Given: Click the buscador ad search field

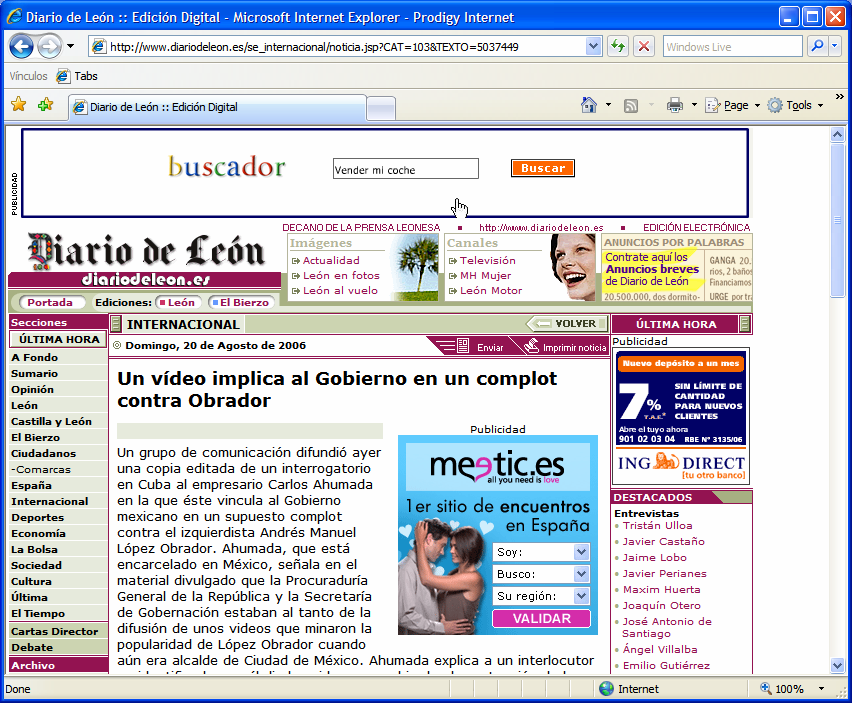Looking at the screenshot, I should point(405,169).
